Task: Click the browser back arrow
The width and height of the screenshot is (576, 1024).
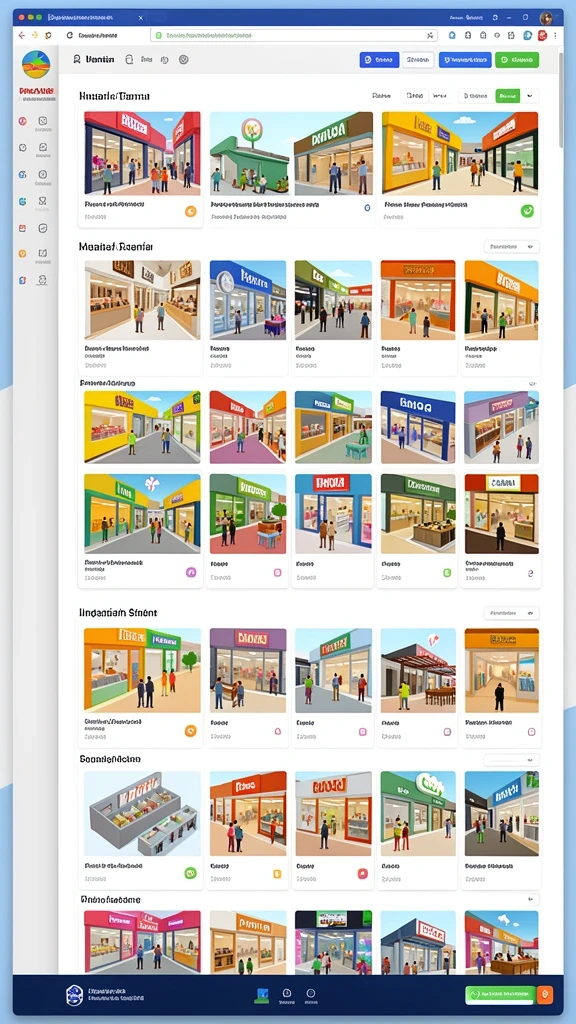Action: click(22, 35)
